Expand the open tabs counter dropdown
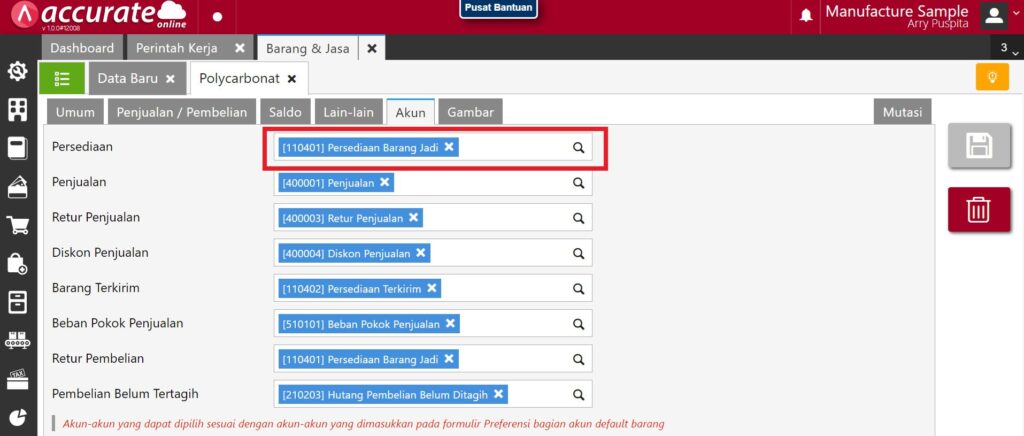The image size is (1024, 436). coord(1008,48)
